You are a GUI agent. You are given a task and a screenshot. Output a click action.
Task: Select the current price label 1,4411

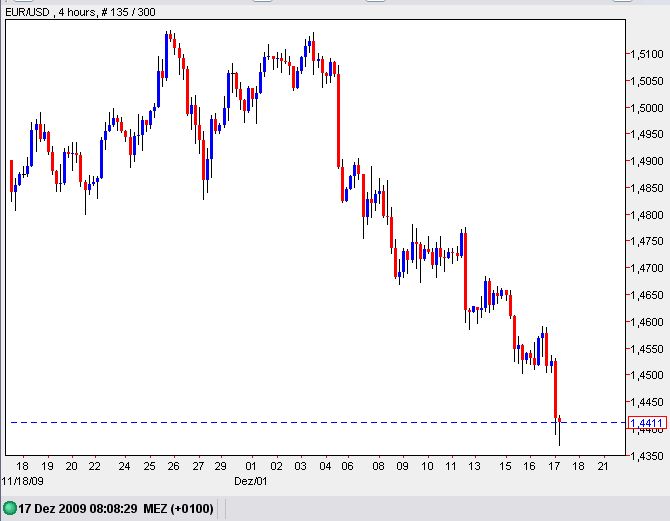pyautogui.click(x=647, y=423)
